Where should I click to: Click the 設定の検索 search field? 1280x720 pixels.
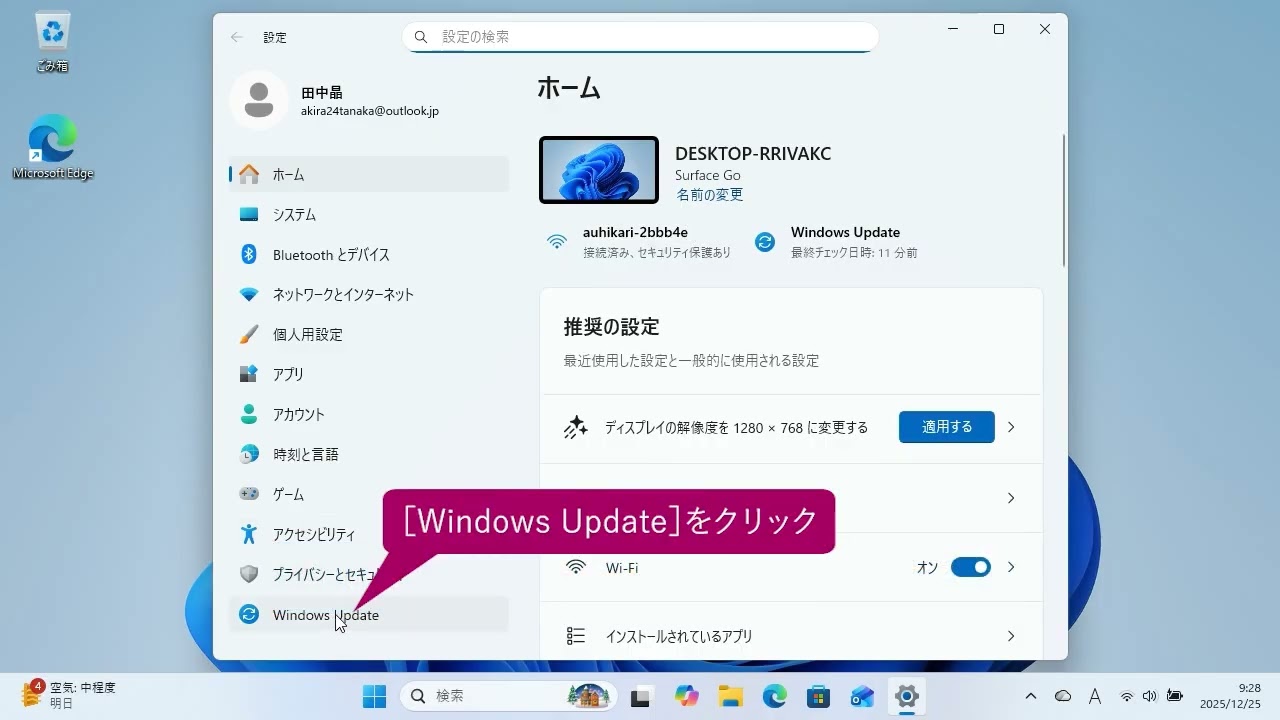640,37
